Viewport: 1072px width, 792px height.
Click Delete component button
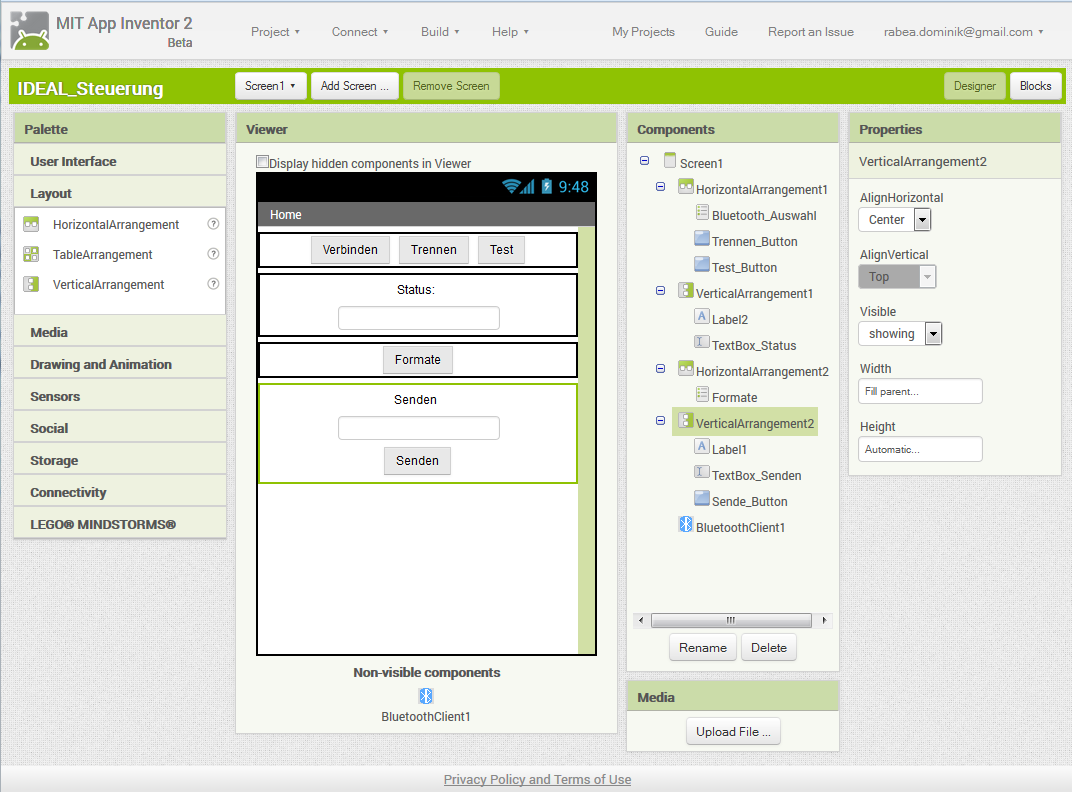click(x=769, y=648)
